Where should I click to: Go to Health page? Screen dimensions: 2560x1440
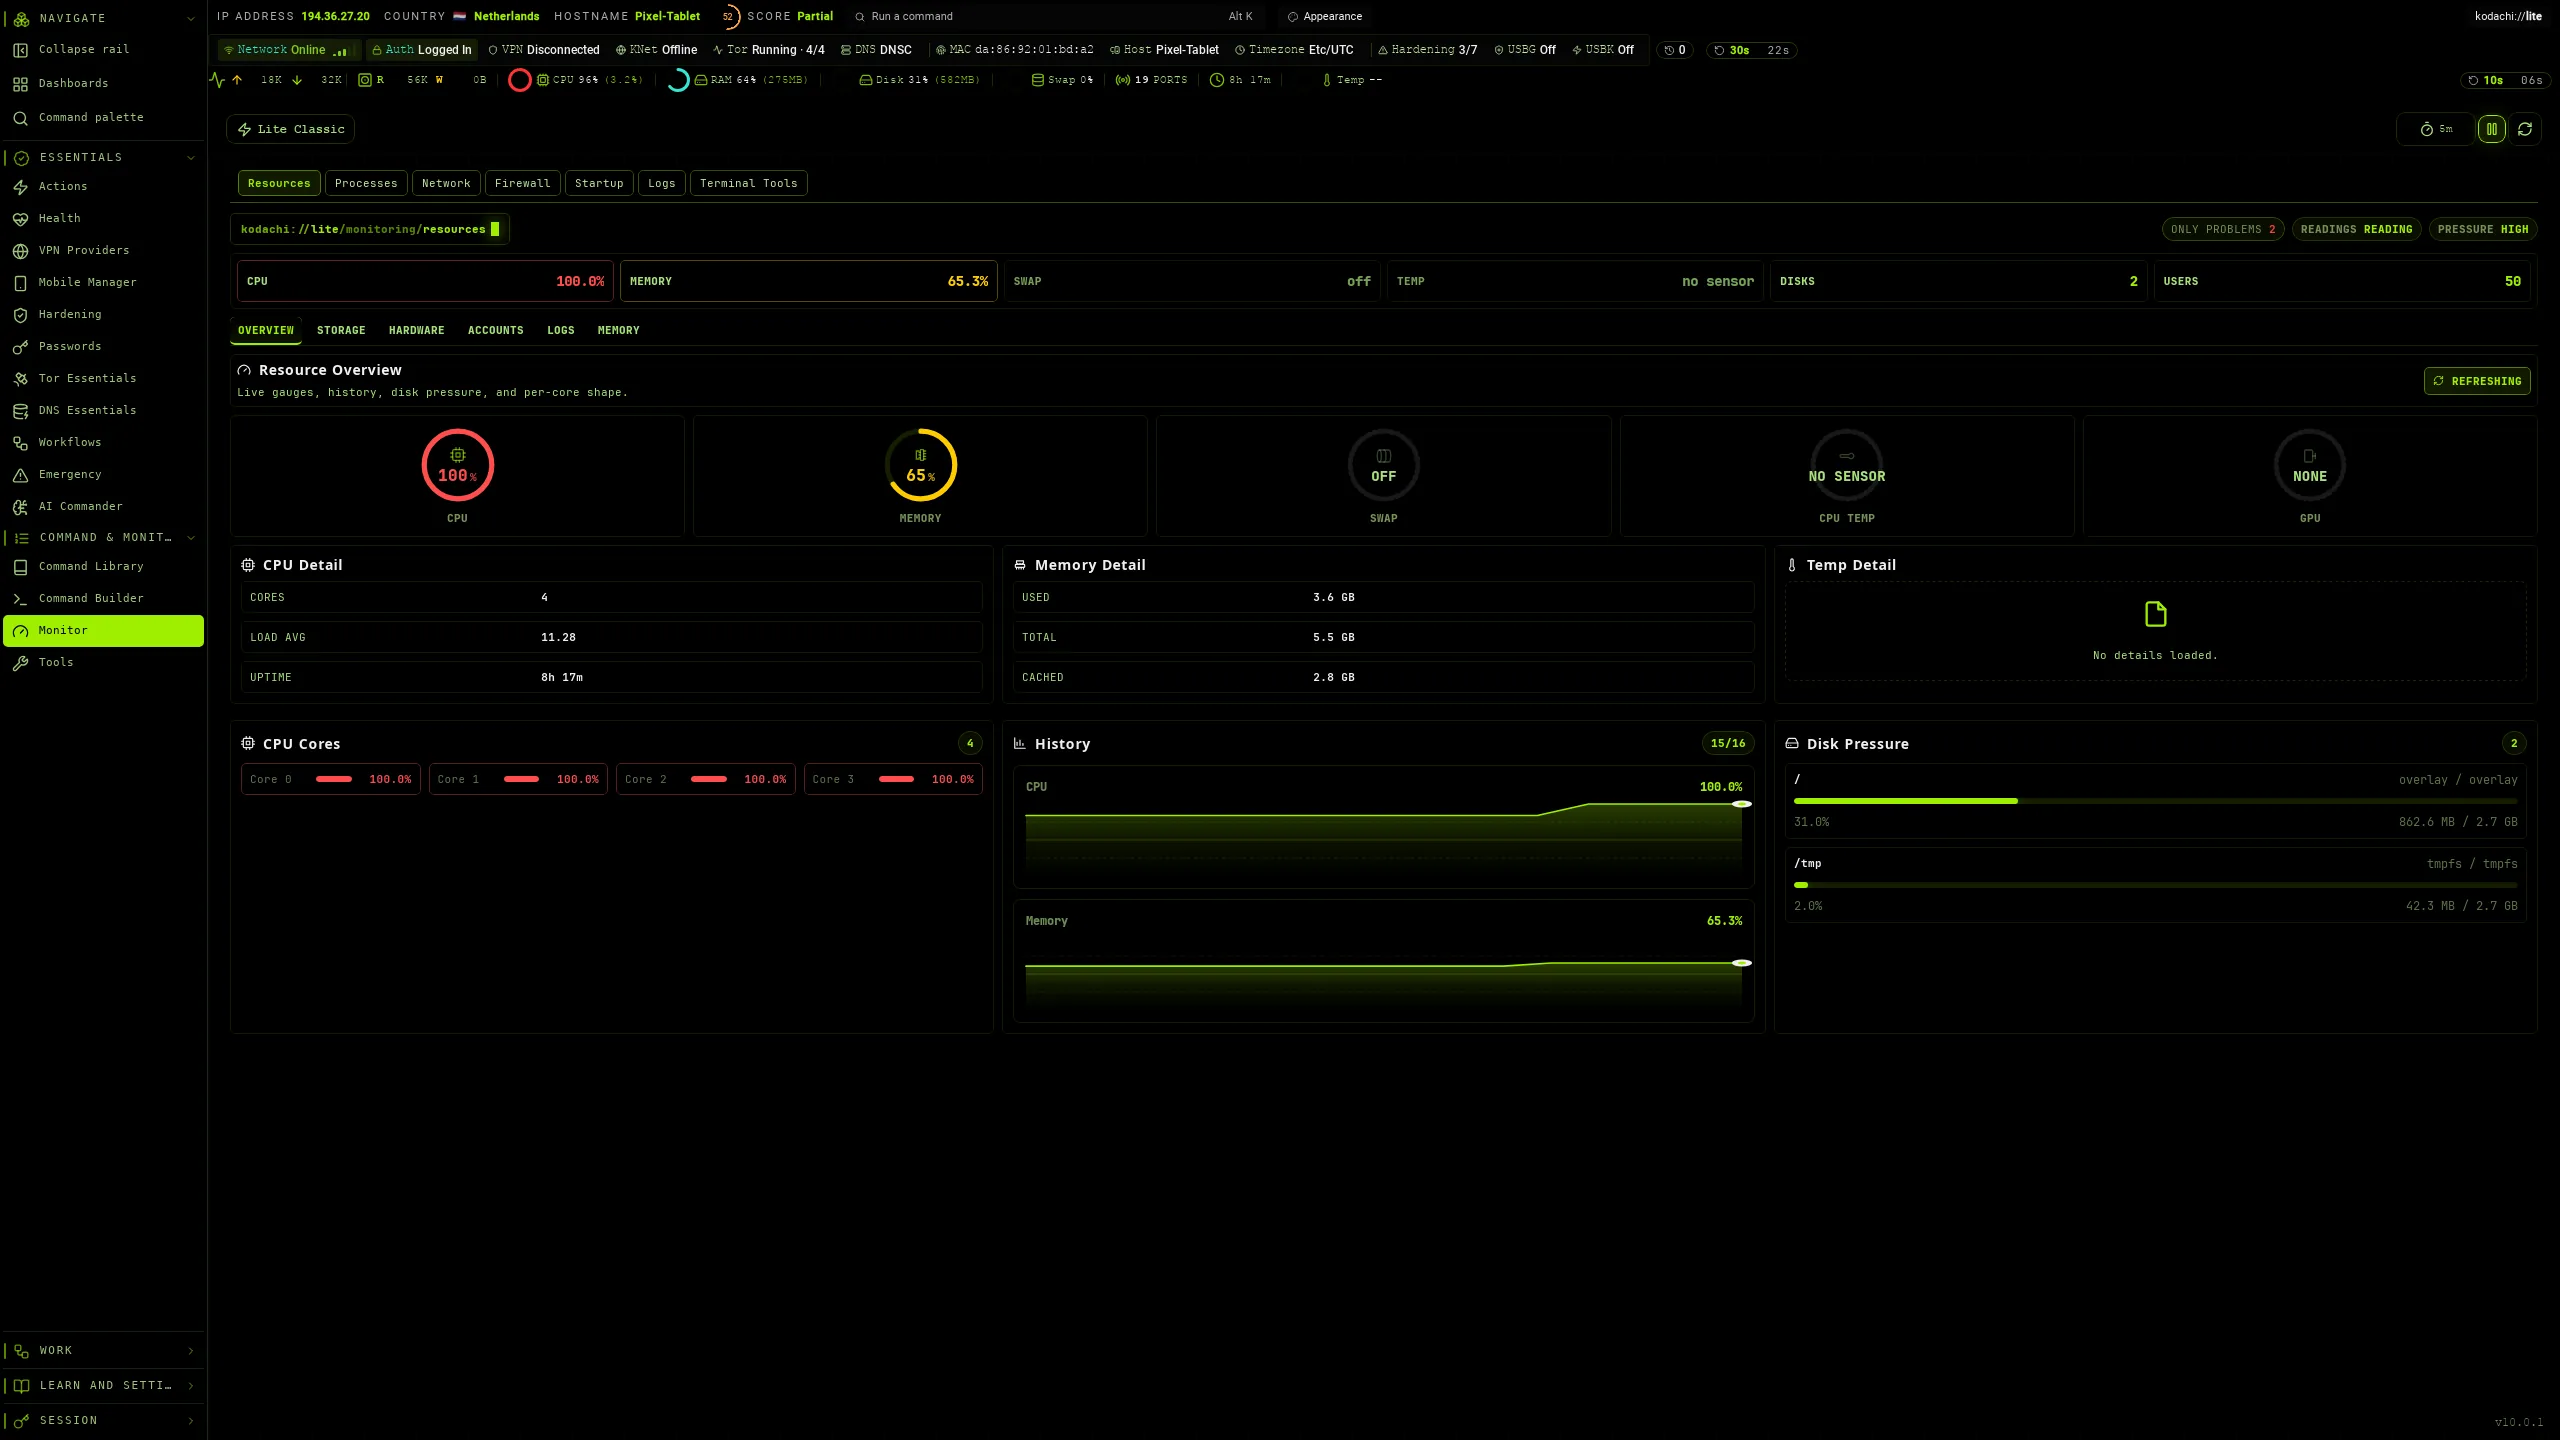(103, 219)
